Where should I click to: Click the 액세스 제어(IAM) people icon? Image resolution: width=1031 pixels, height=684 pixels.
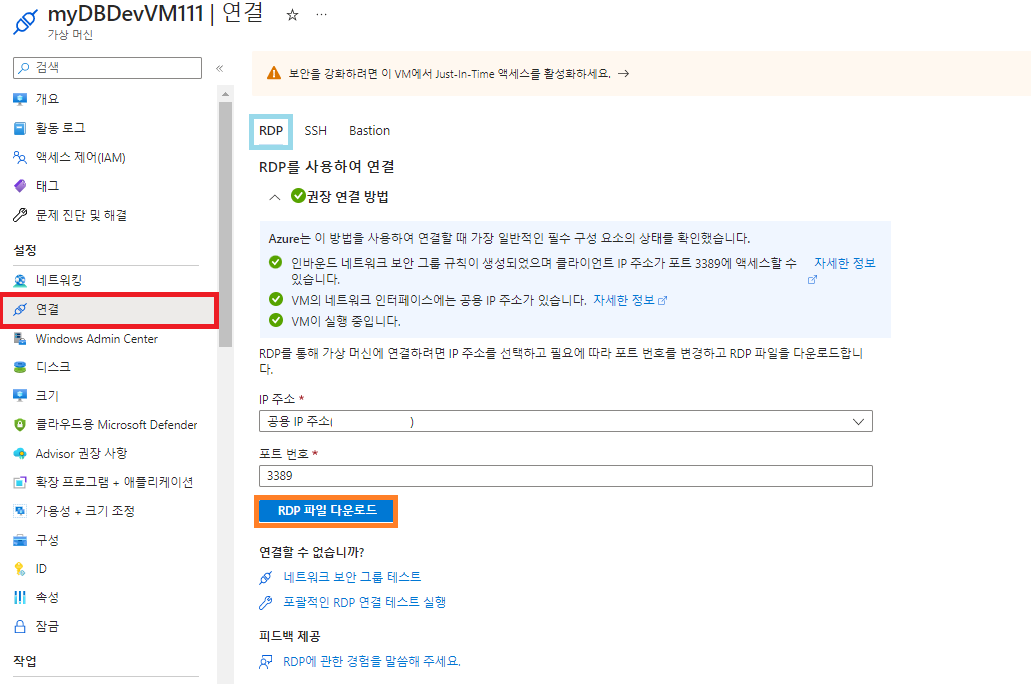(20, 157)
